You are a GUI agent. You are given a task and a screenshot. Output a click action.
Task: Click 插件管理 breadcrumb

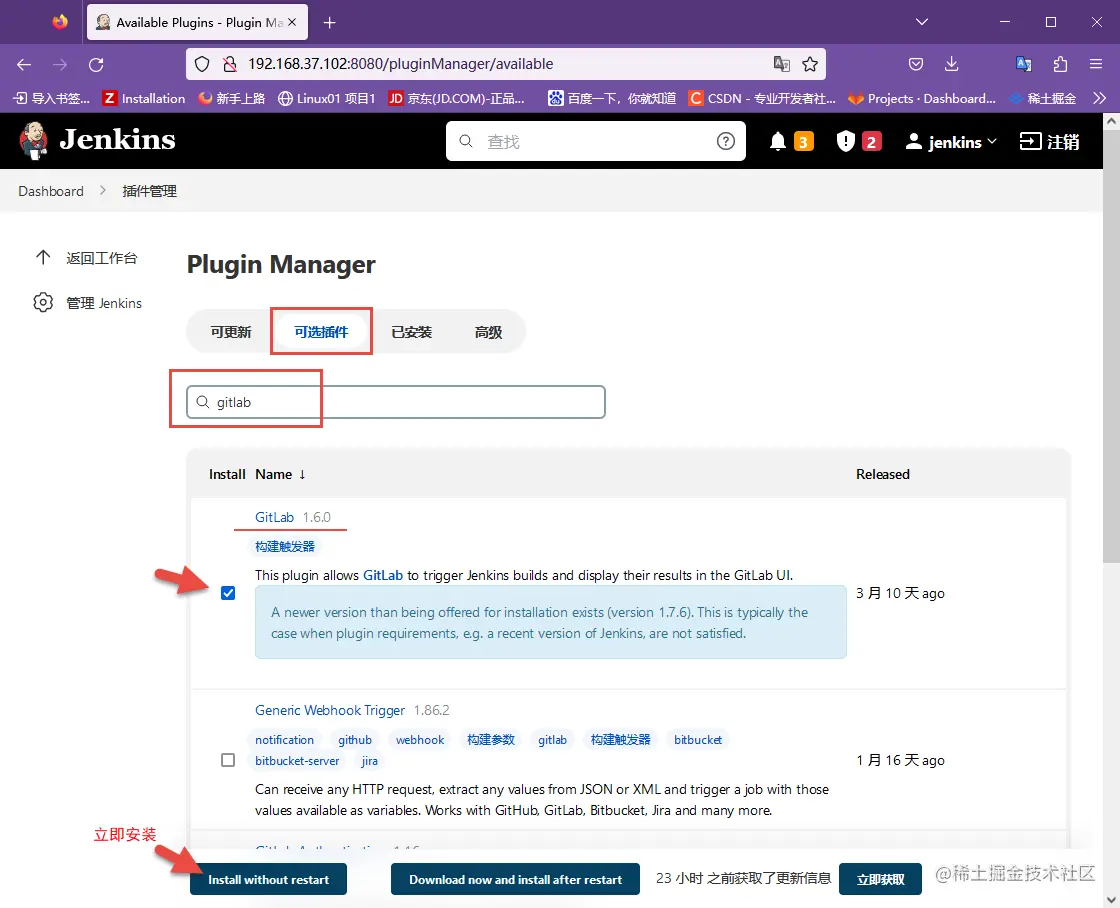(149, 191)
